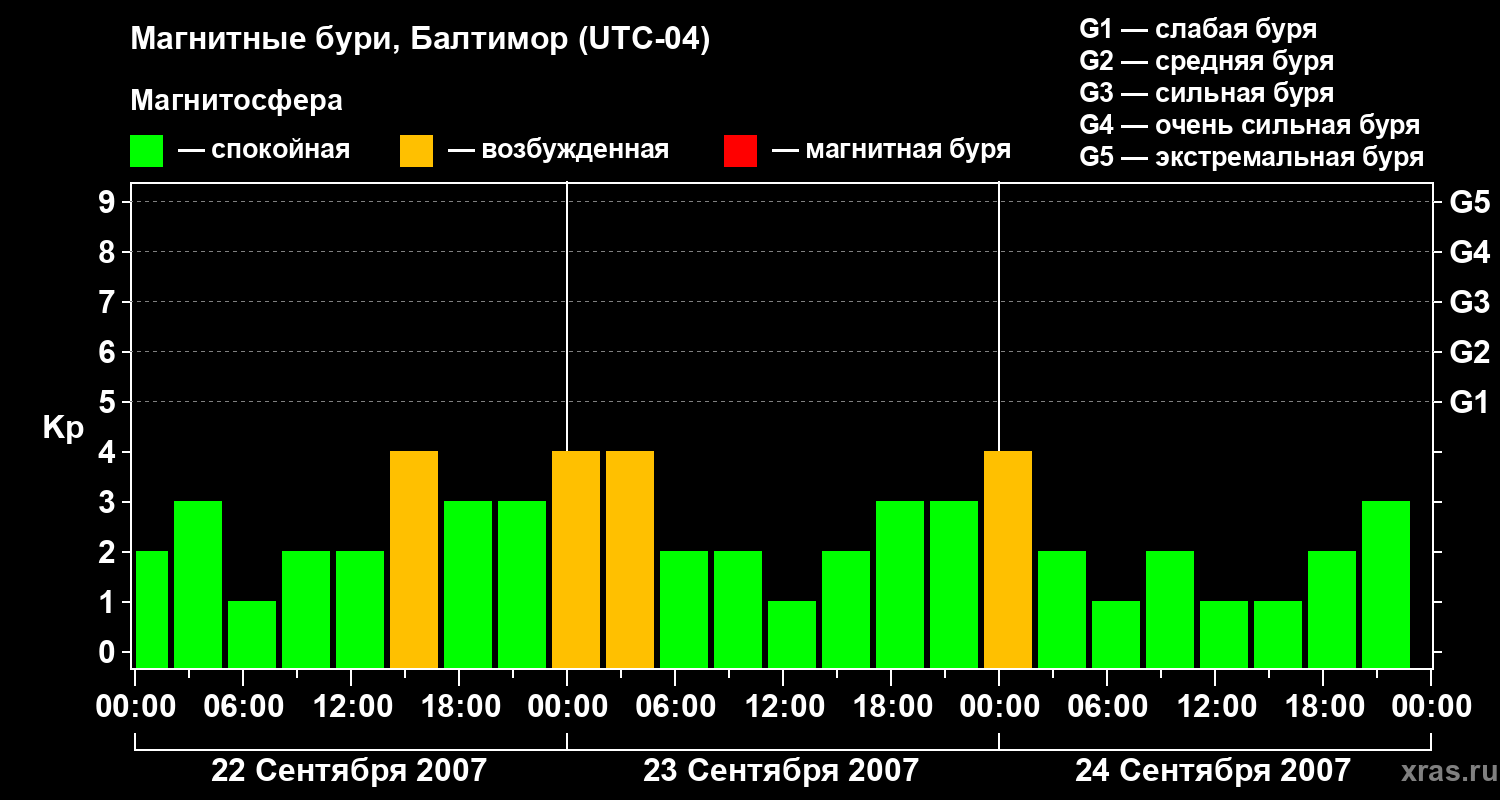The width and height of the screenshot is (1500, 800).
Task: Click the 'Kp' axis label
Action: pos(64,428)
